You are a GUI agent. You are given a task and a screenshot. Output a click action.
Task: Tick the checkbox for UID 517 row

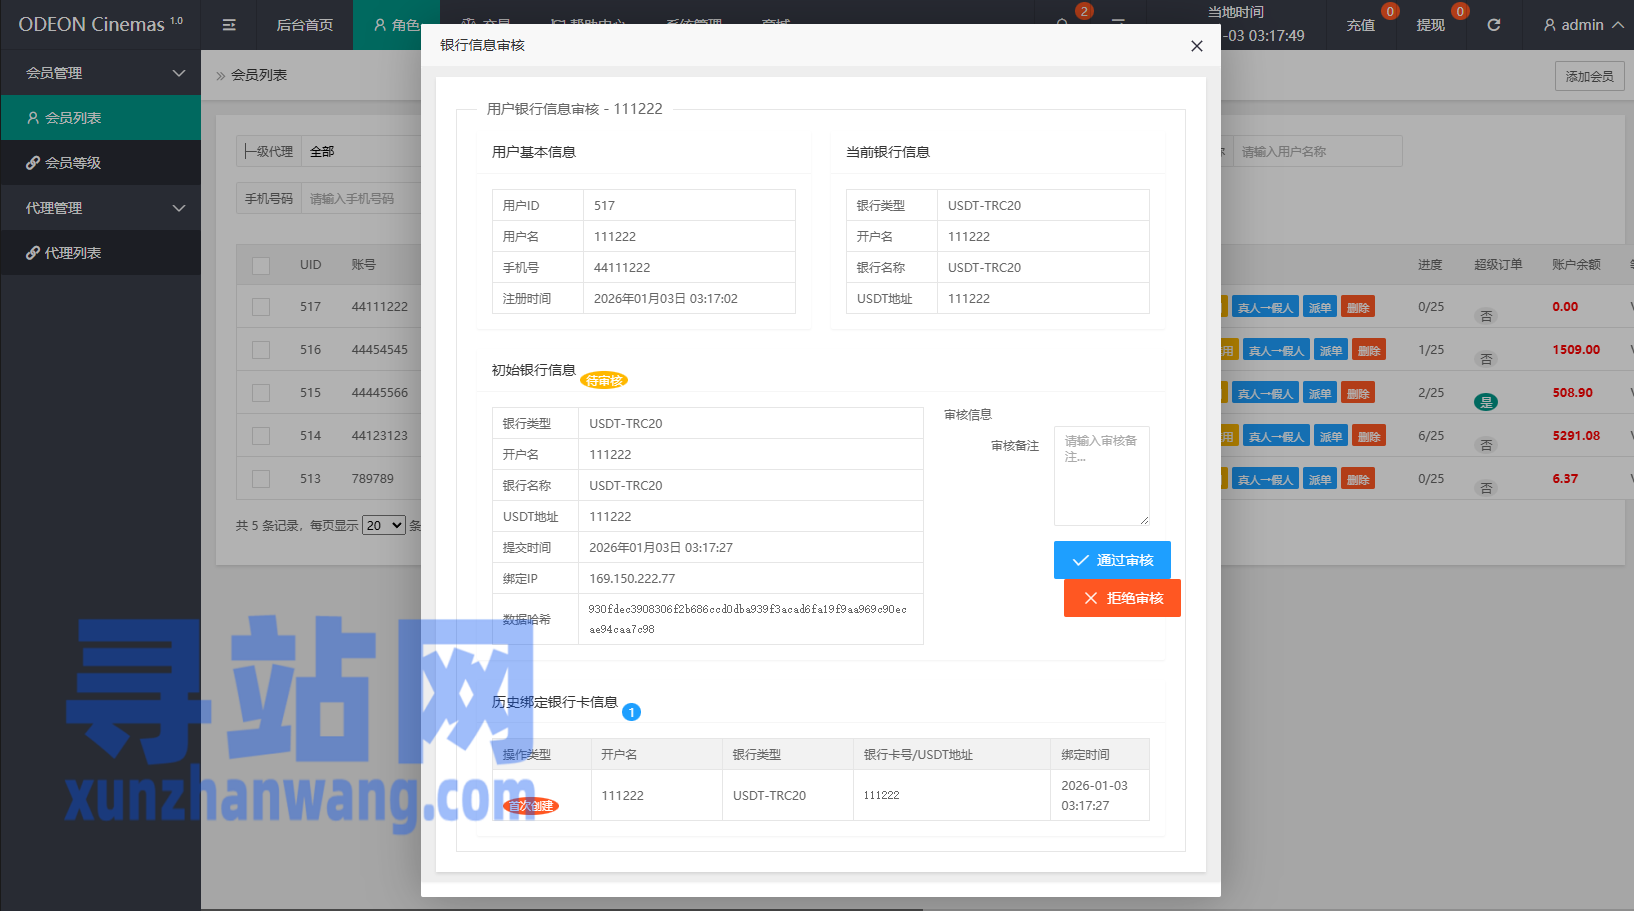coord(261,307)
